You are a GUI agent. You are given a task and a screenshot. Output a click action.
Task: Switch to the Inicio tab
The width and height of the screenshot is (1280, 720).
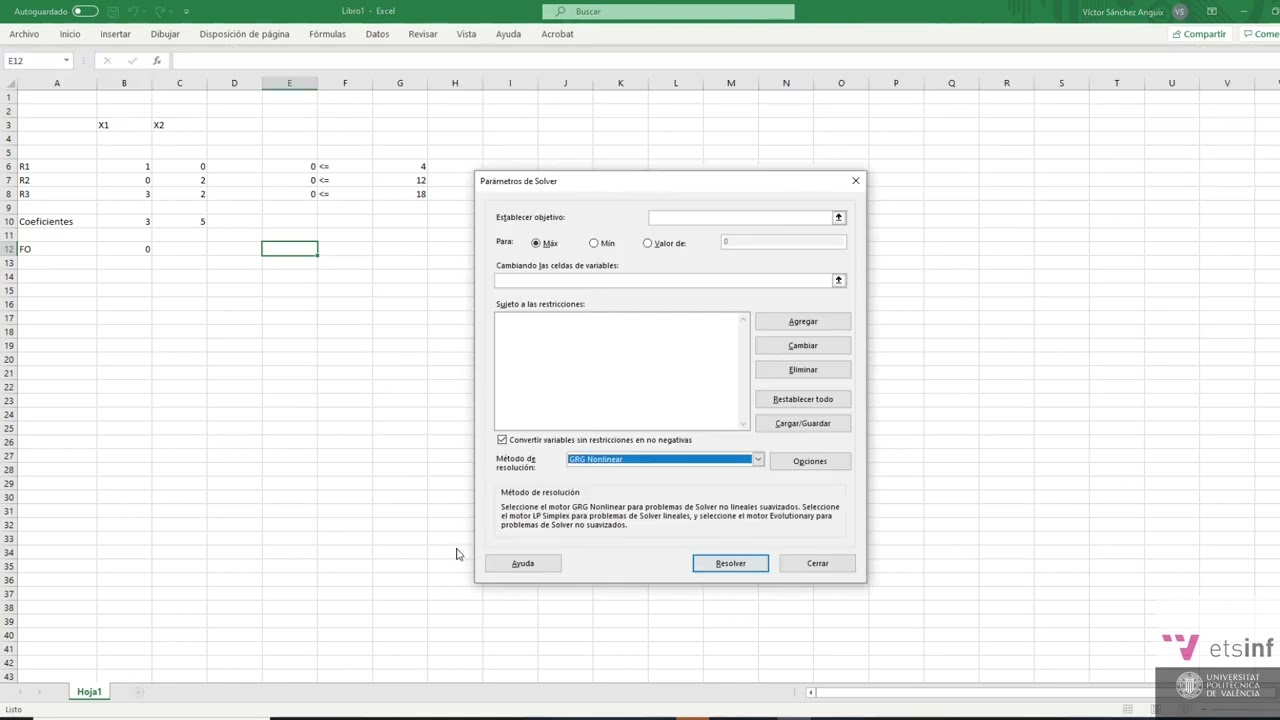(x=70, y=34)
